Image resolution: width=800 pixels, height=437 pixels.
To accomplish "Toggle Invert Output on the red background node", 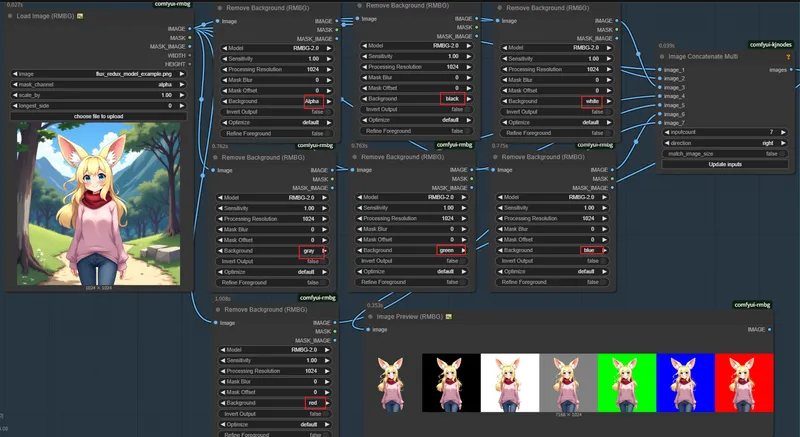I will point(275,414).
